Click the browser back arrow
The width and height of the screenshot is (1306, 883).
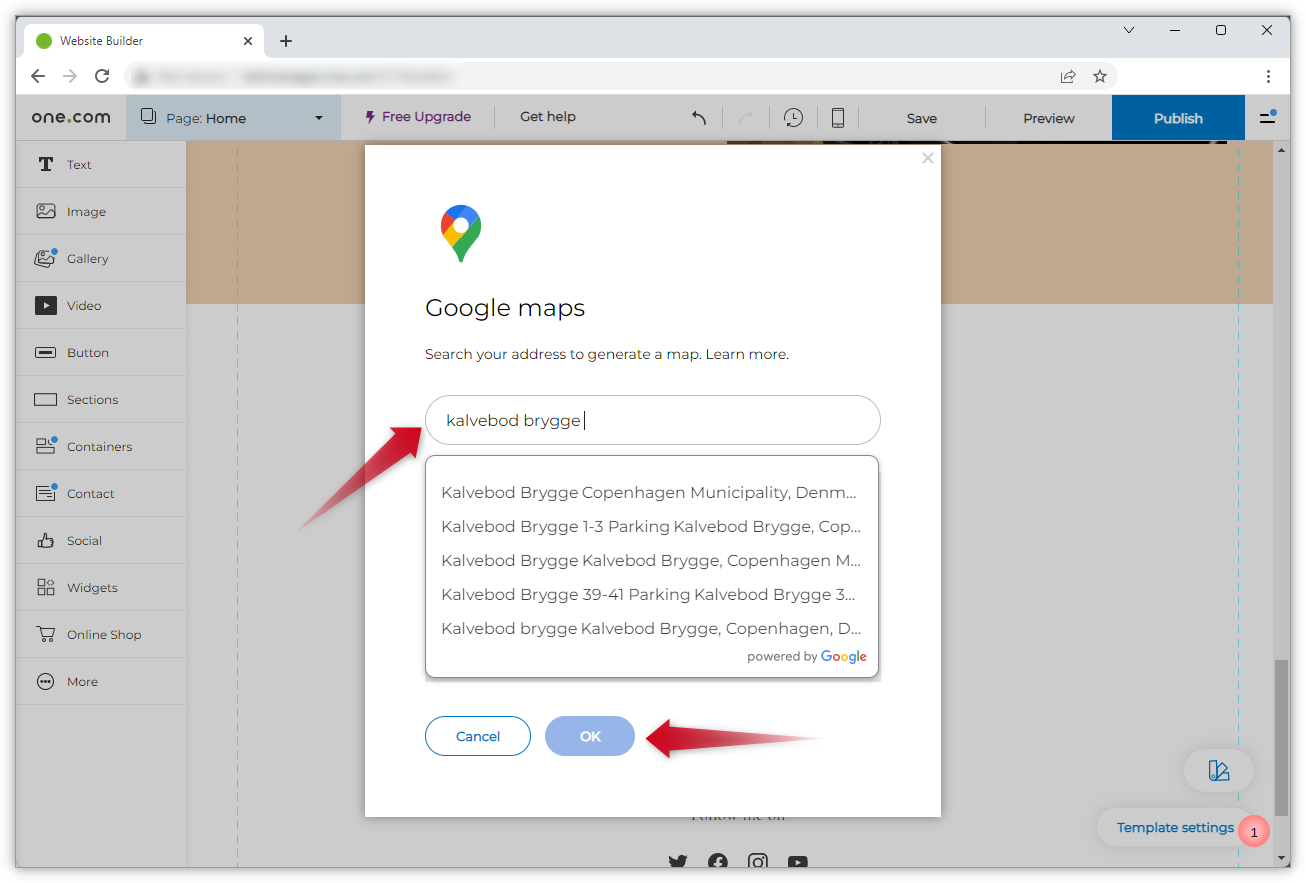[38, 76]
